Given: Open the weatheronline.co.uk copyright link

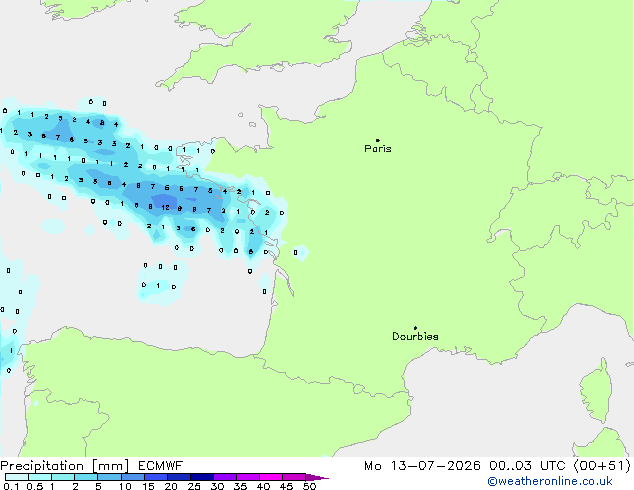Looking at the screenshot, I should coord(550,481).
